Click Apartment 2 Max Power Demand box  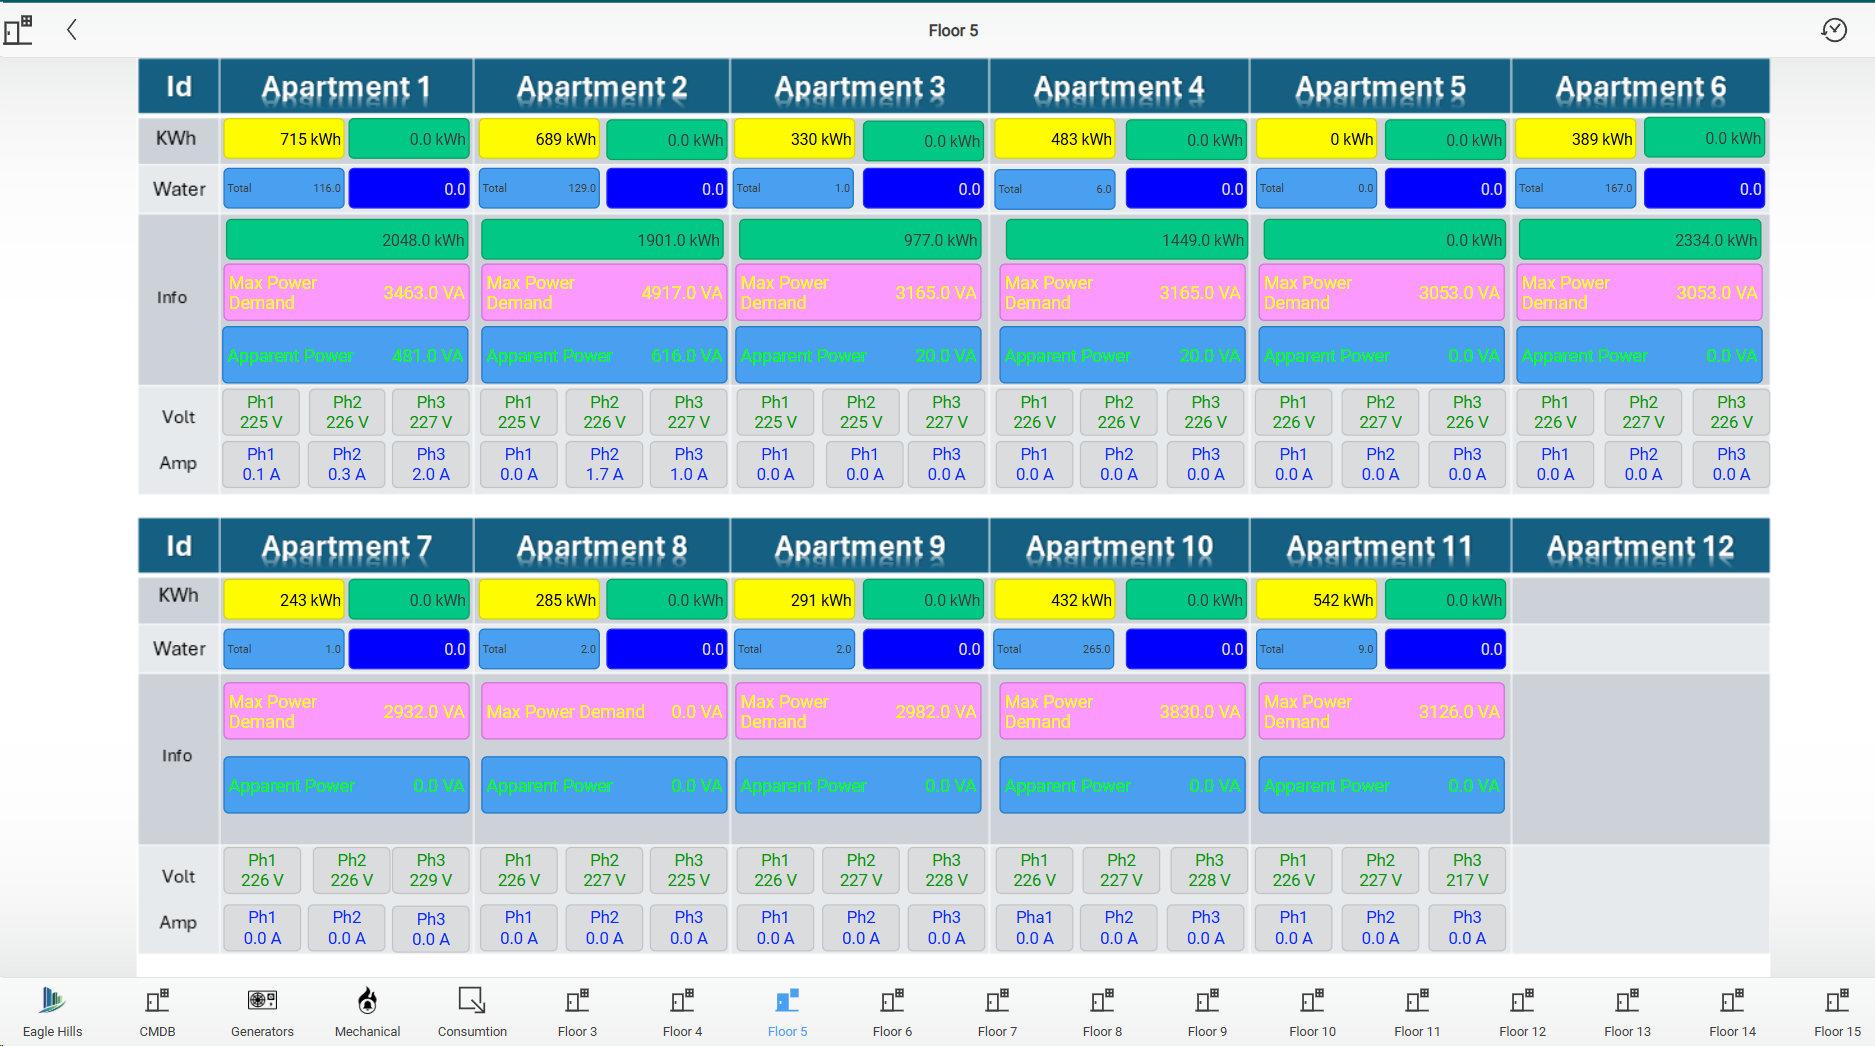tap(604, 293)
